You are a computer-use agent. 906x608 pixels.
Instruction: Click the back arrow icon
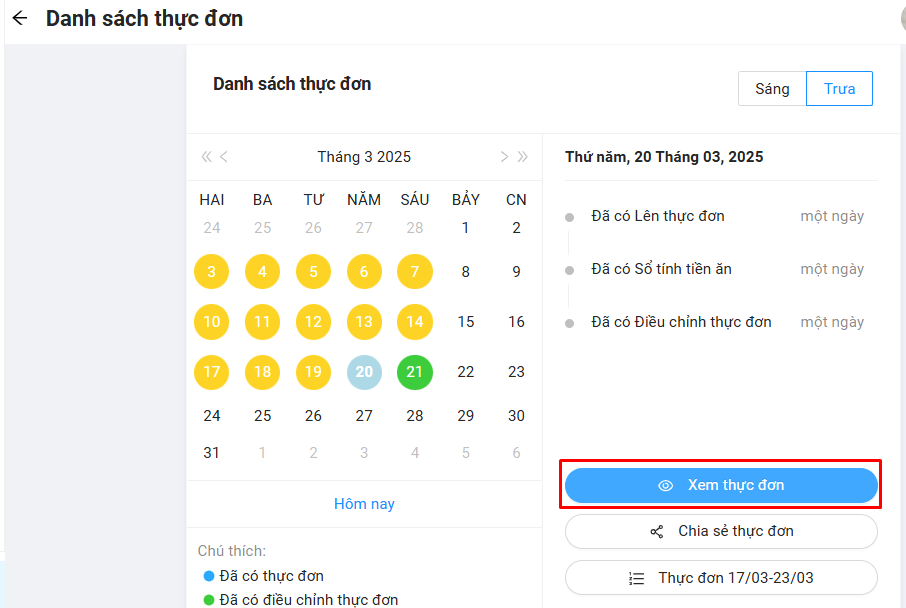click(x=20, y=18)
